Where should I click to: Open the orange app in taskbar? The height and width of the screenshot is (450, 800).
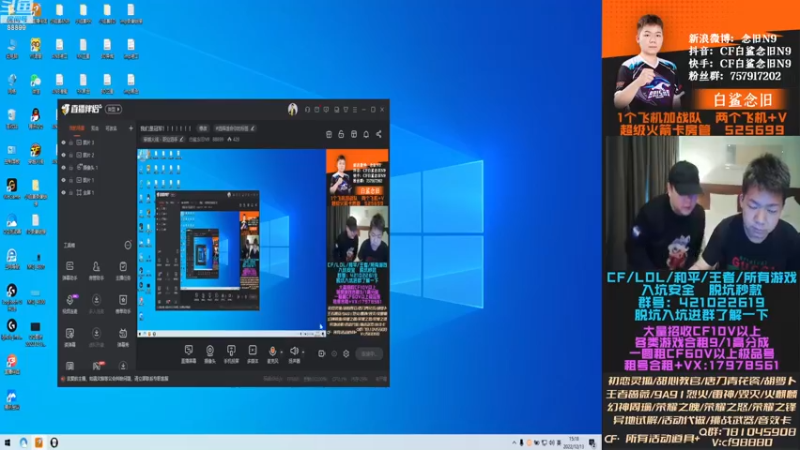pos(39,442)
